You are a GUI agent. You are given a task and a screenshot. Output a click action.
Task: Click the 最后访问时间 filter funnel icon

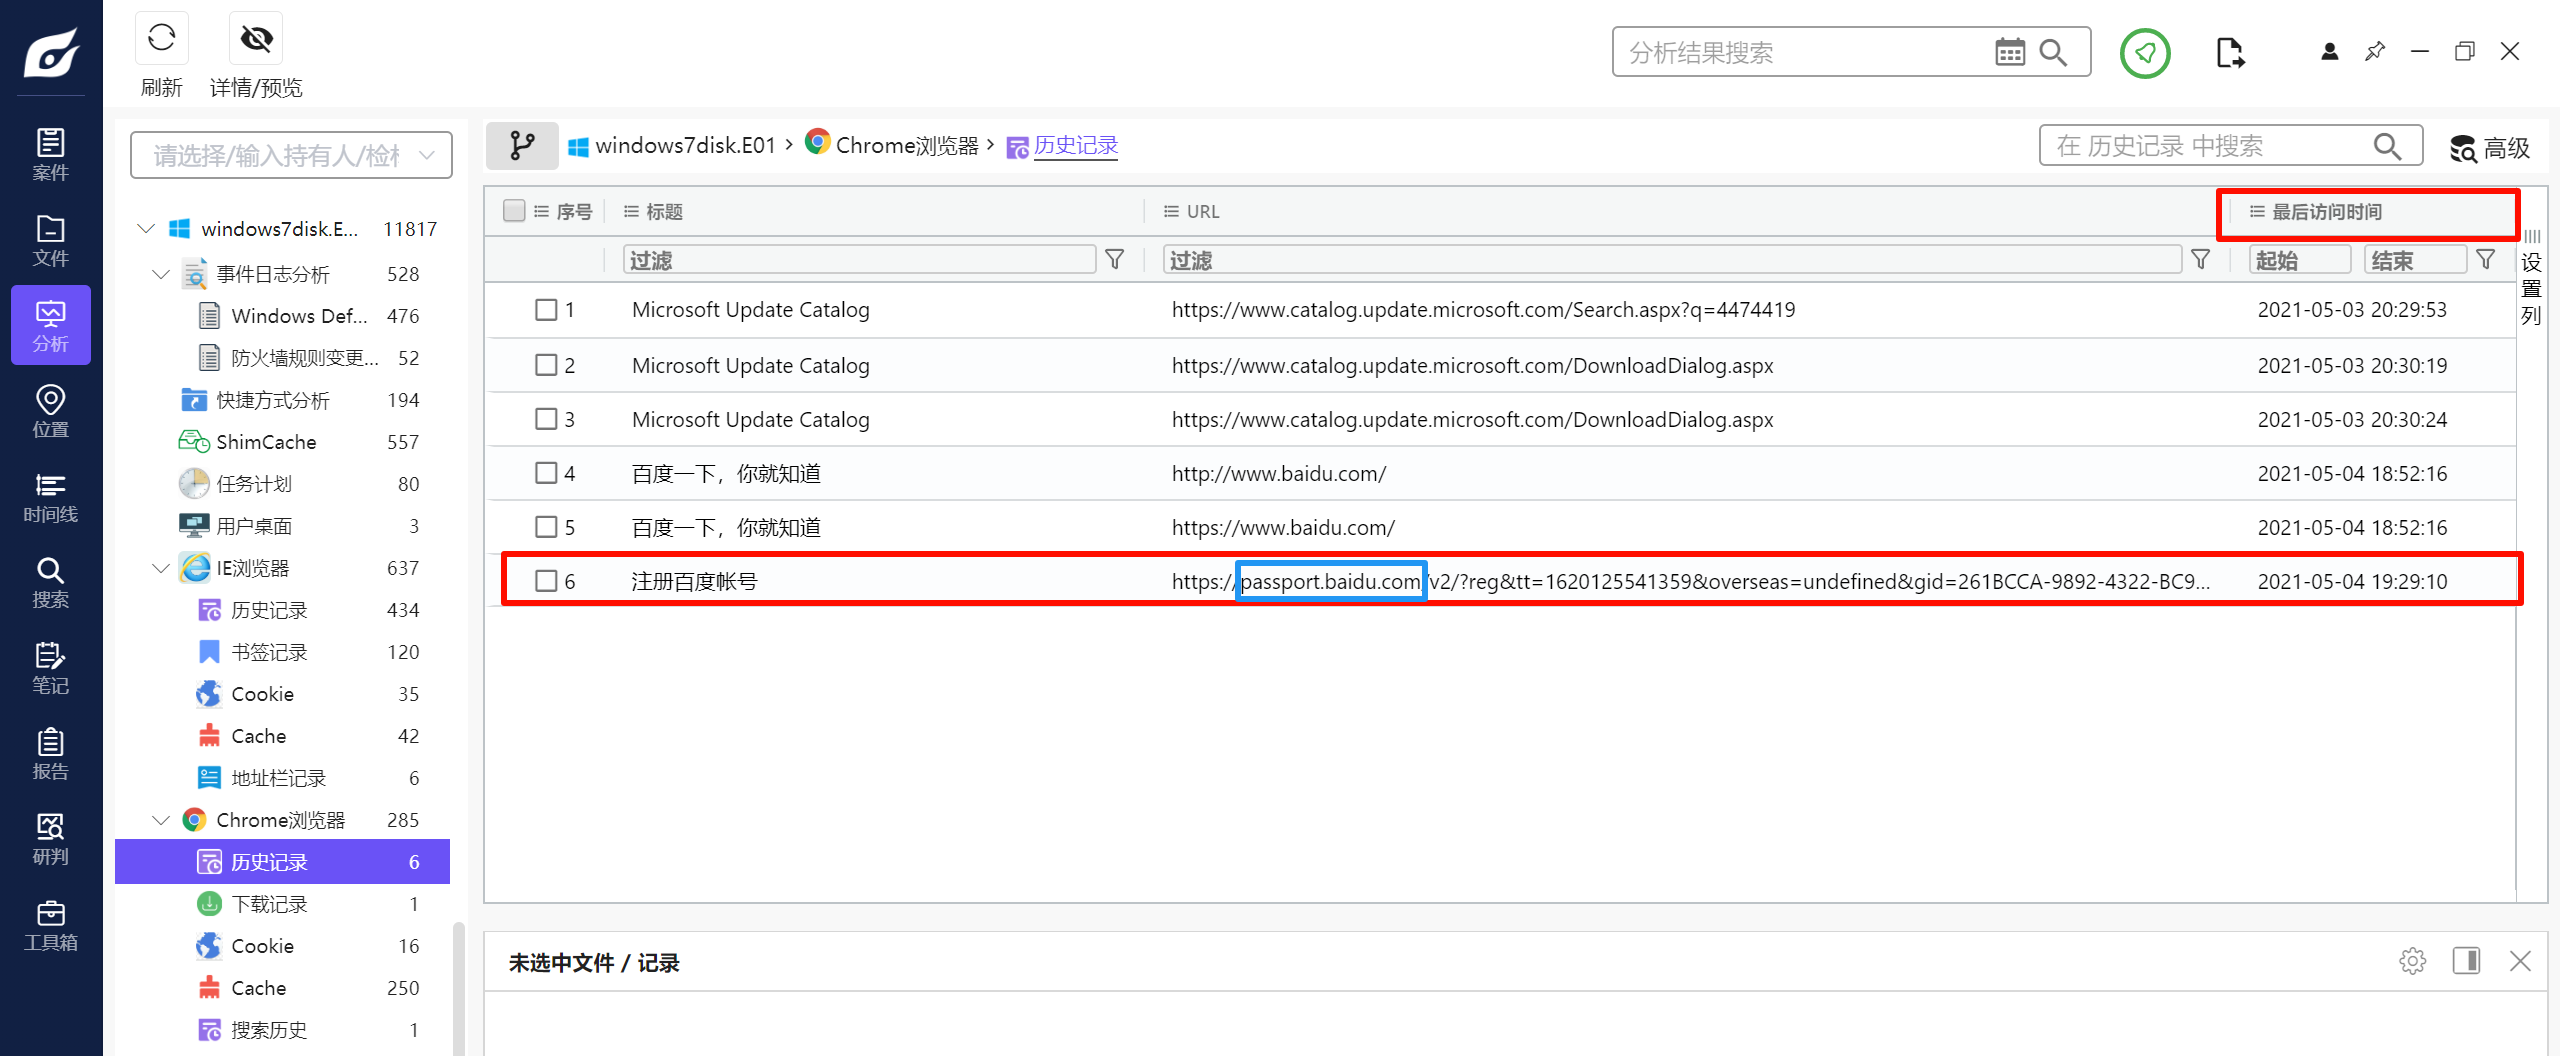pos(2485,260)
